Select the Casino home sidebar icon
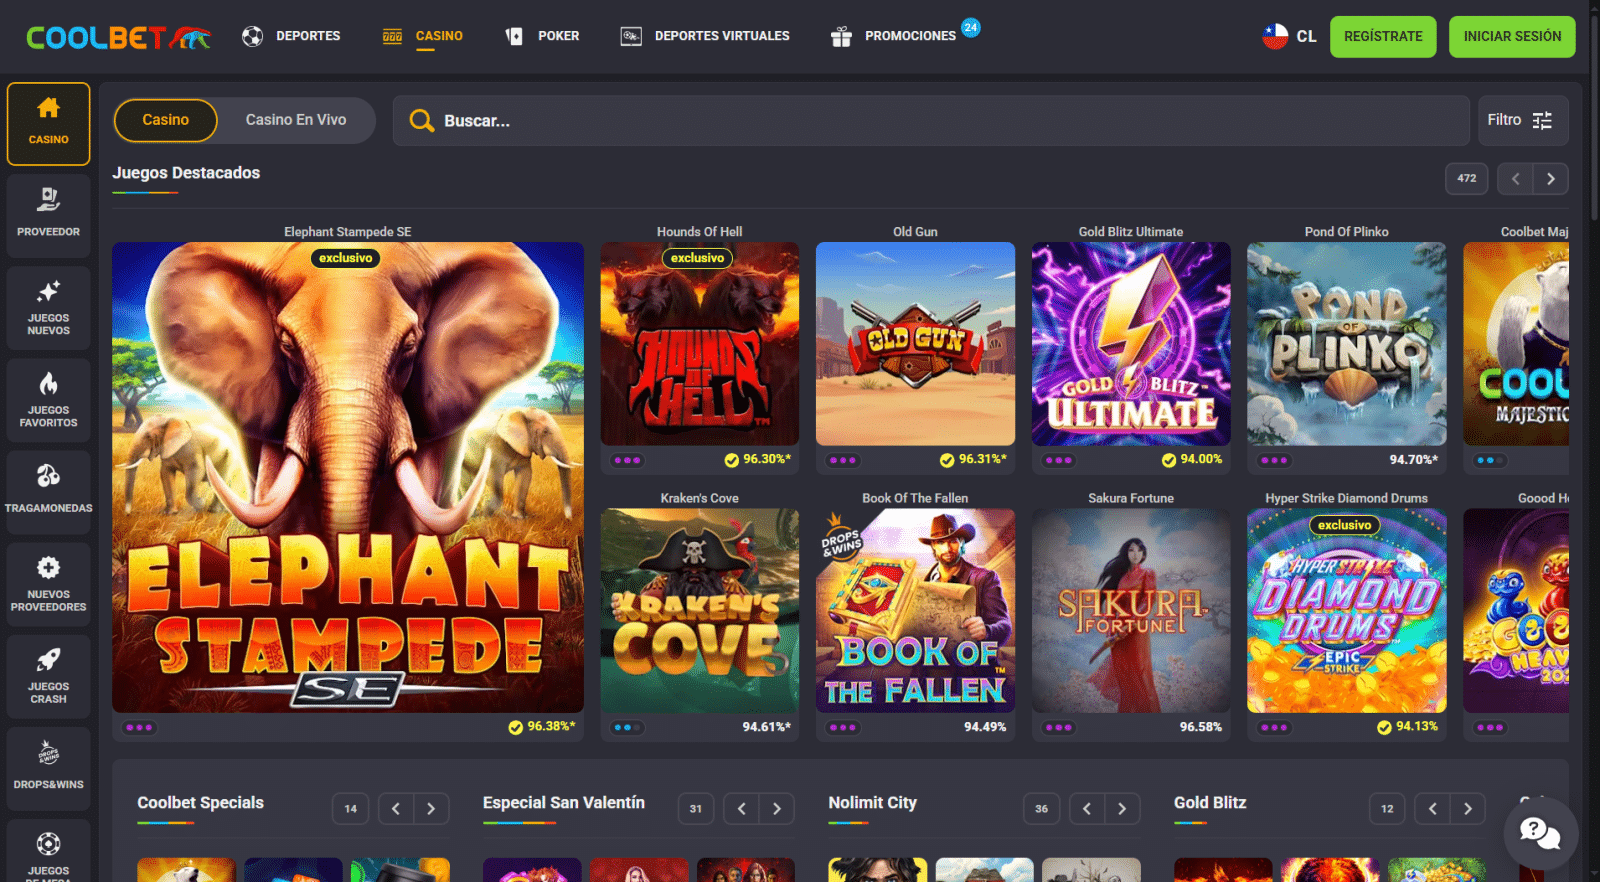 pyautogui.click(x=49, y=123)
